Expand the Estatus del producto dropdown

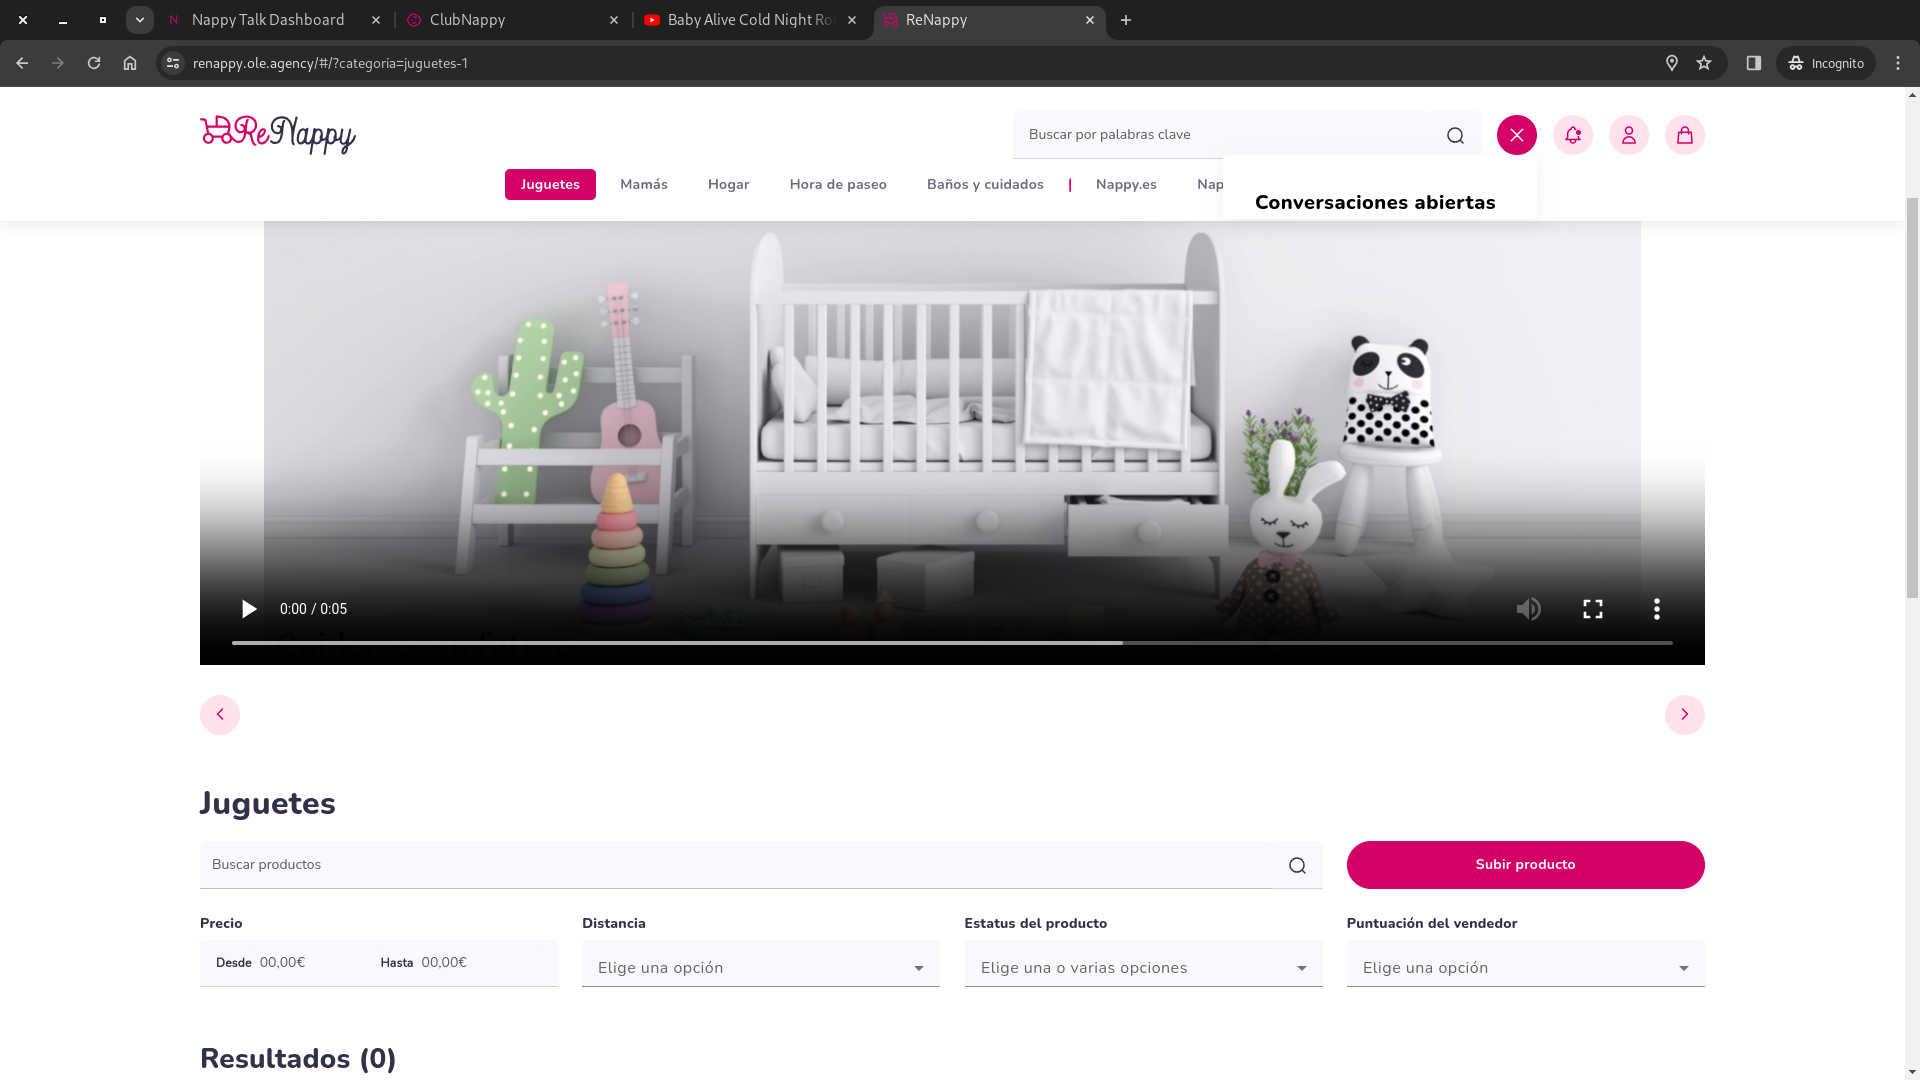[1143, 967]
